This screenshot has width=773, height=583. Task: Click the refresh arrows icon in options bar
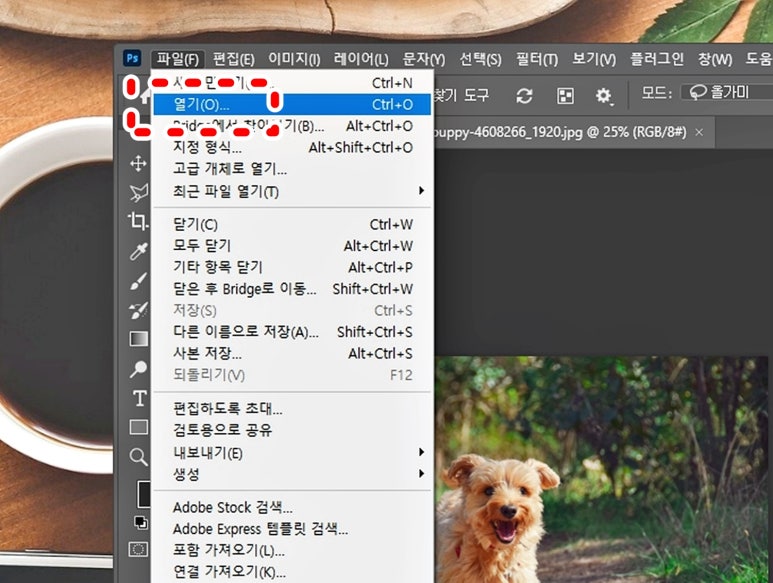524,95
